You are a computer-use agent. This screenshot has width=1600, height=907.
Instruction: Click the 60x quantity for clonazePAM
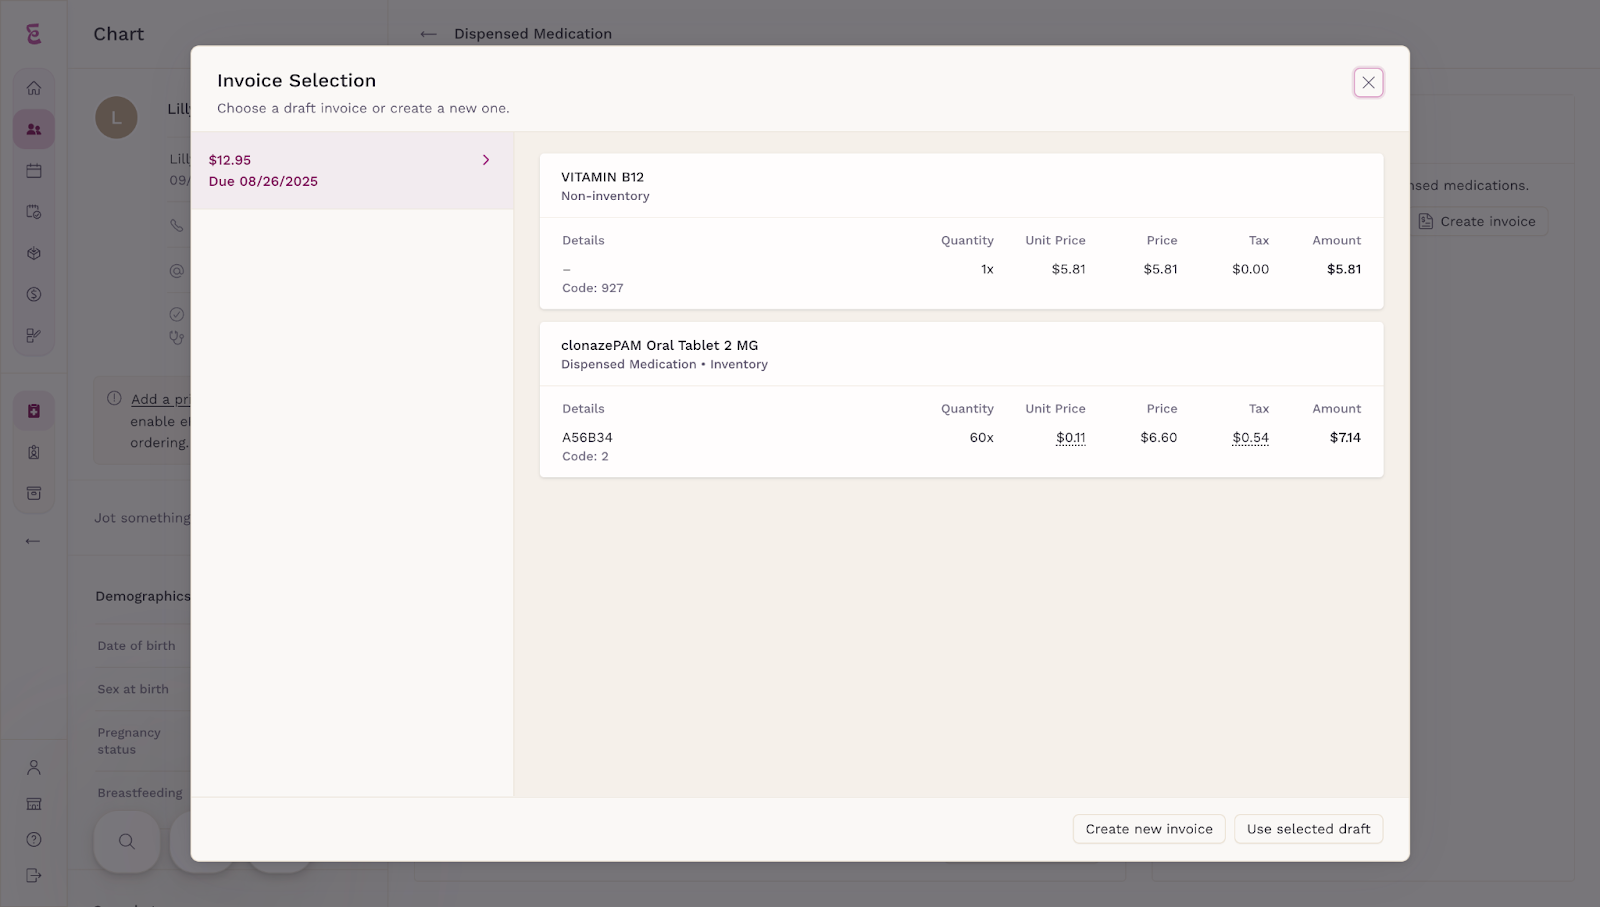982,437
